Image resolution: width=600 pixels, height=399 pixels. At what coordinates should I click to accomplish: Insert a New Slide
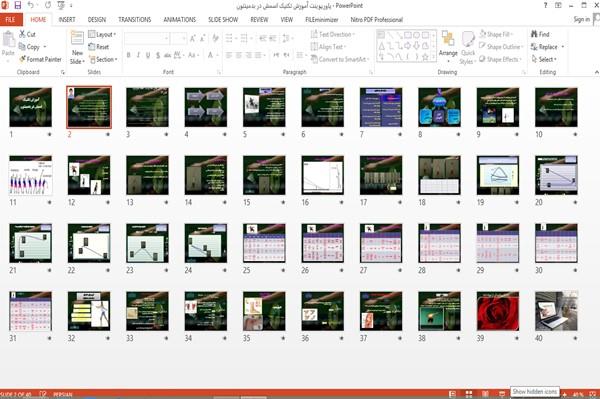(77, 47)
